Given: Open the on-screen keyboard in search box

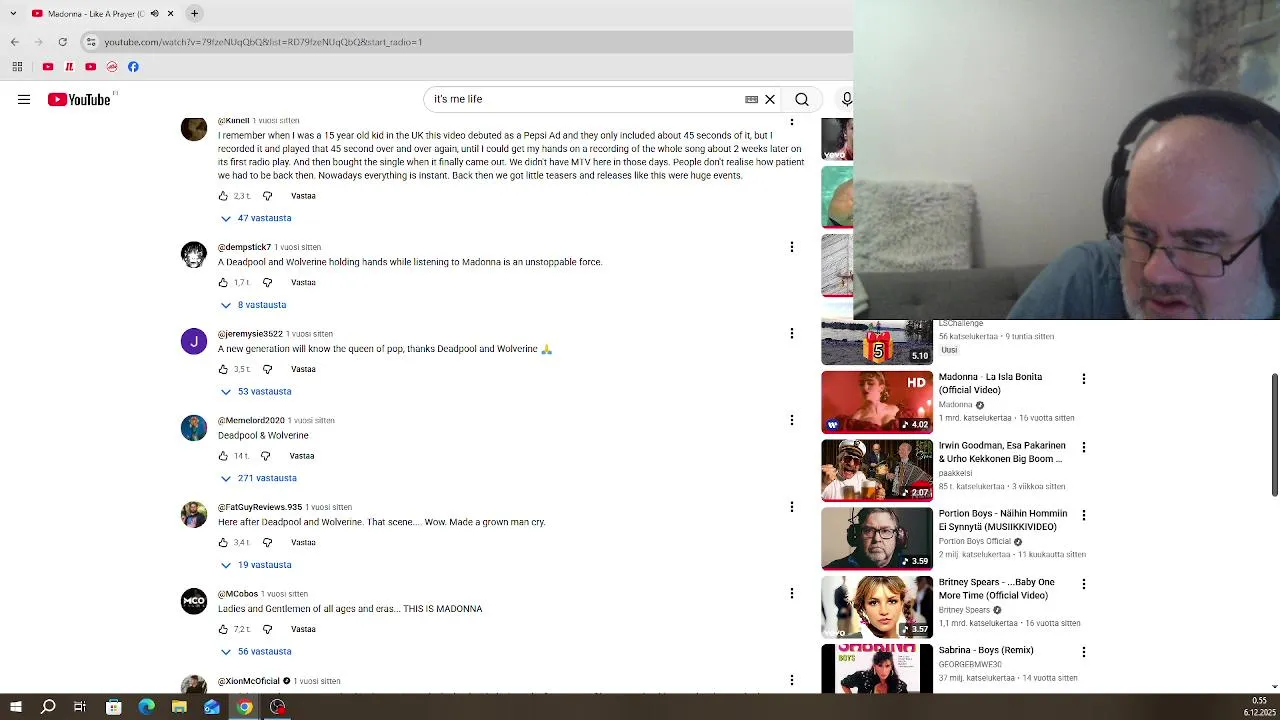Looking at the screenshot, I should 751,99.
